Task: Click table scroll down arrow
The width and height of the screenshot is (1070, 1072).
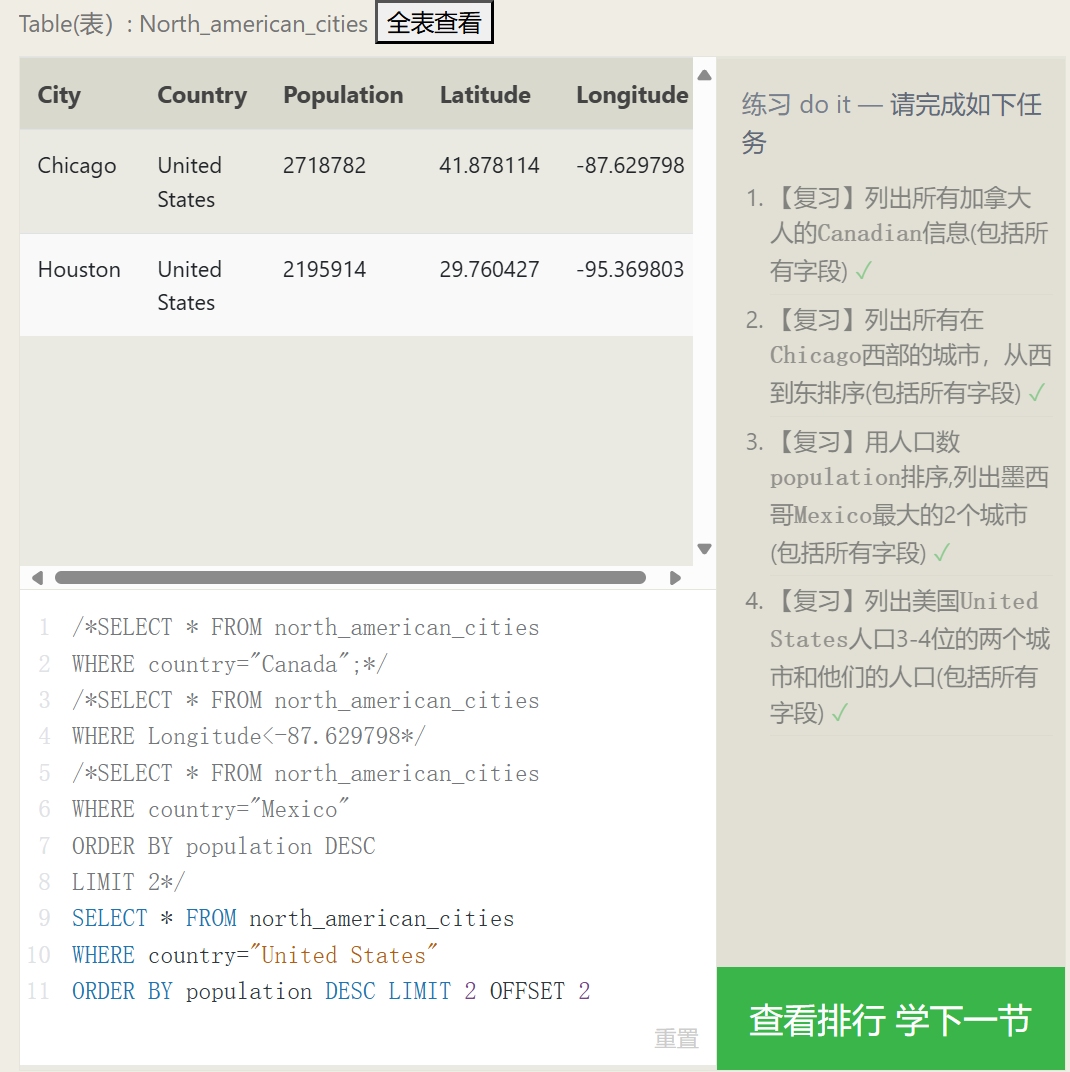Action: click(704, 548)
